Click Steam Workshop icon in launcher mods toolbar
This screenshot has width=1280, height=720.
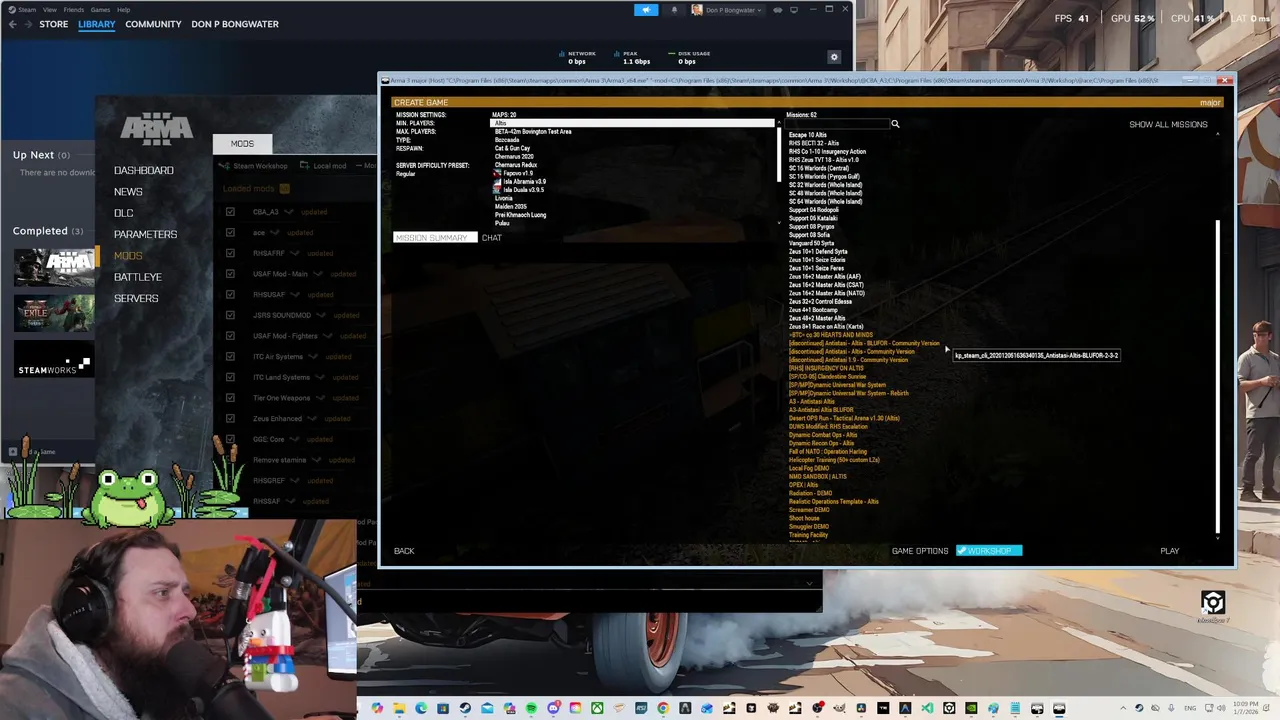(x=224, y=166)
